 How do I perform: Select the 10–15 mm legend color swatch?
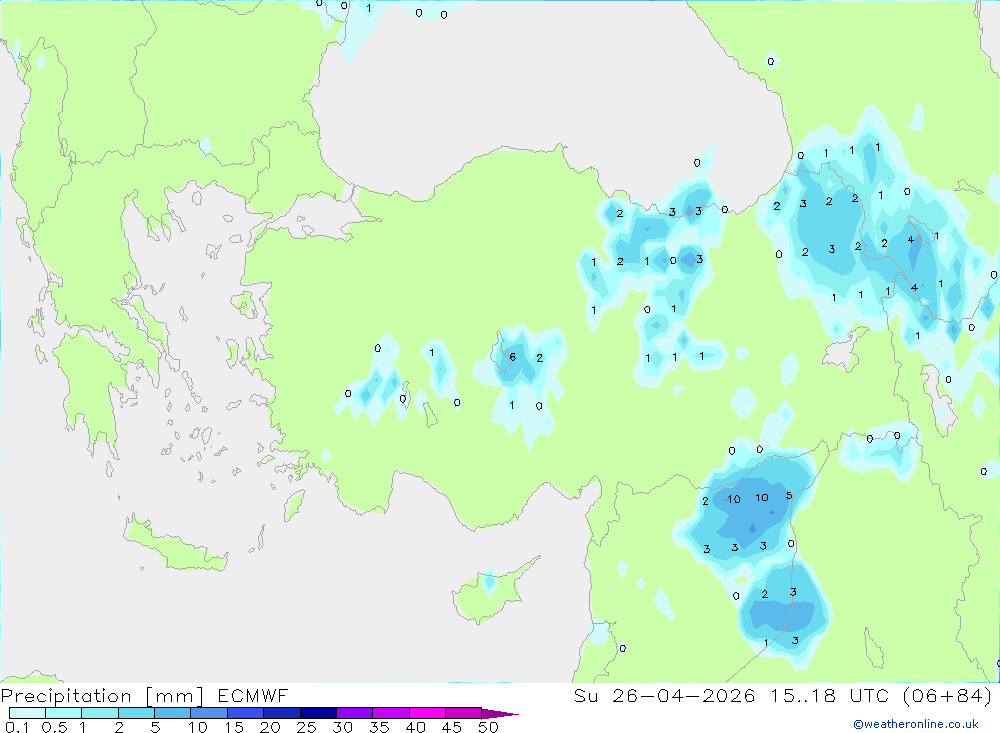point(209,713)
